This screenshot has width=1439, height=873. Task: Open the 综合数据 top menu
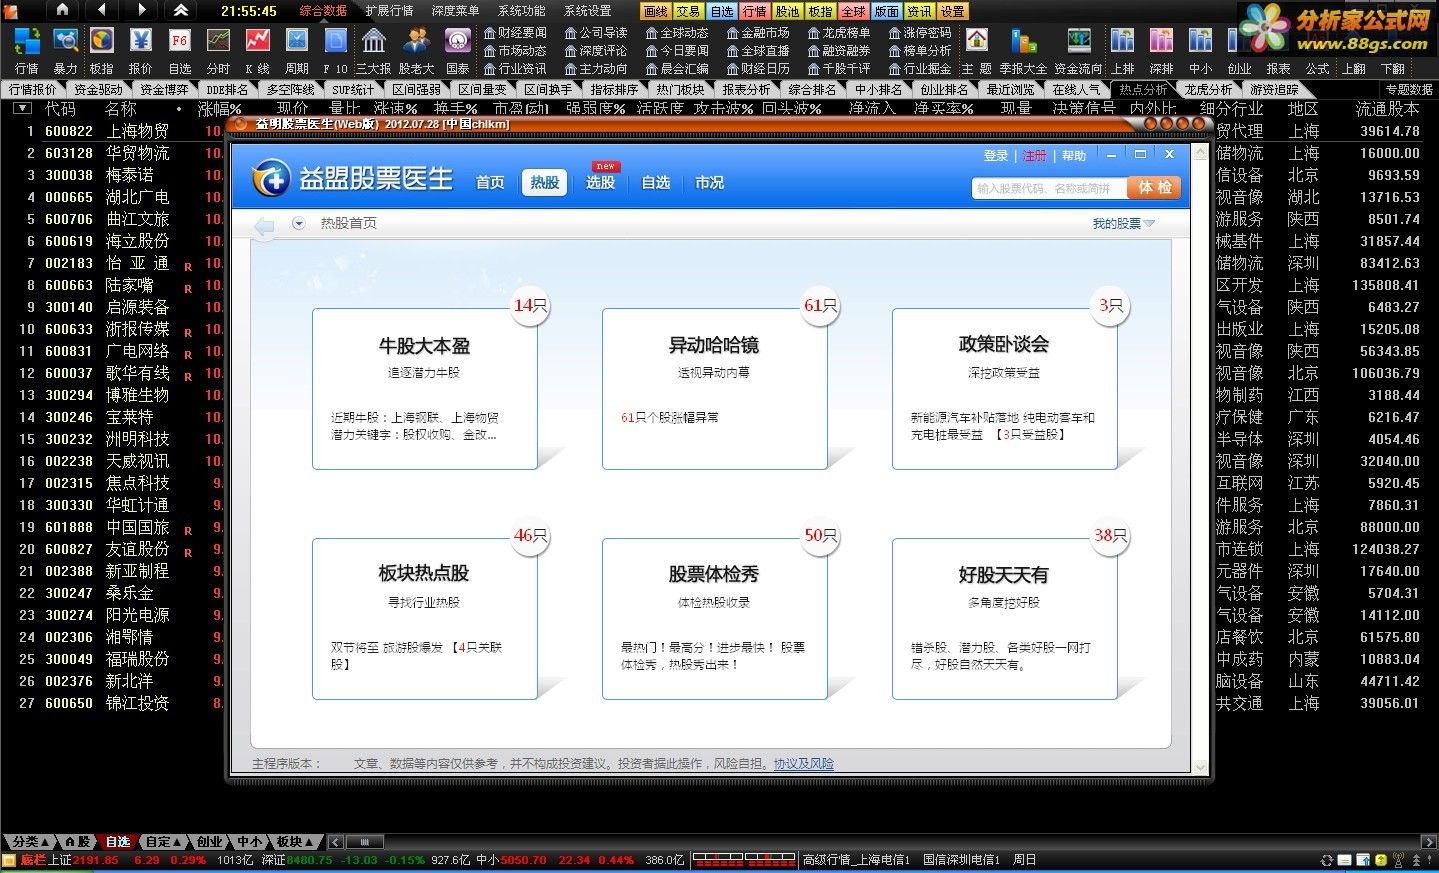(x=323, y=11)
